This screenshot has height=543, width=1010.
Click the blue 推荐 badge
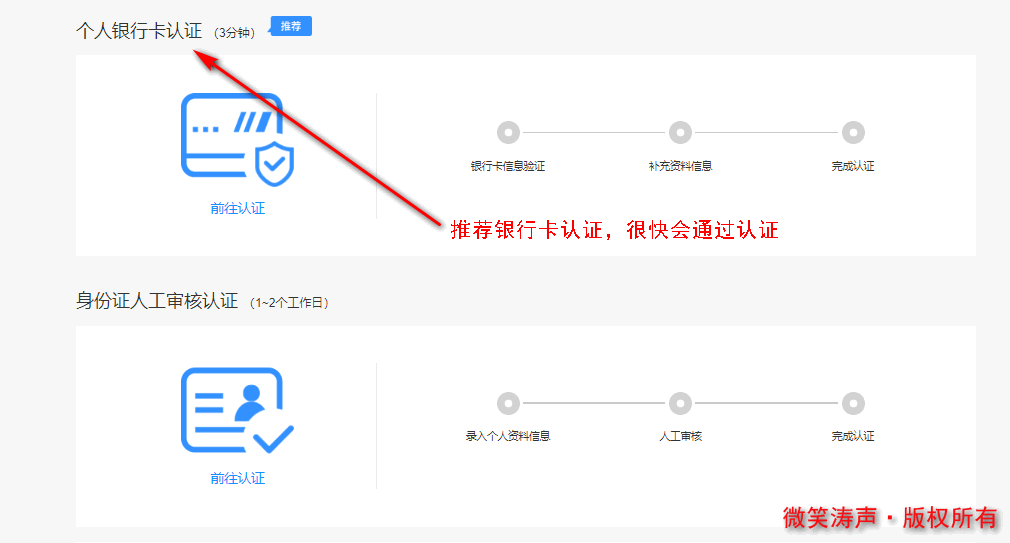pyautogui.click(x=291, y=26)
